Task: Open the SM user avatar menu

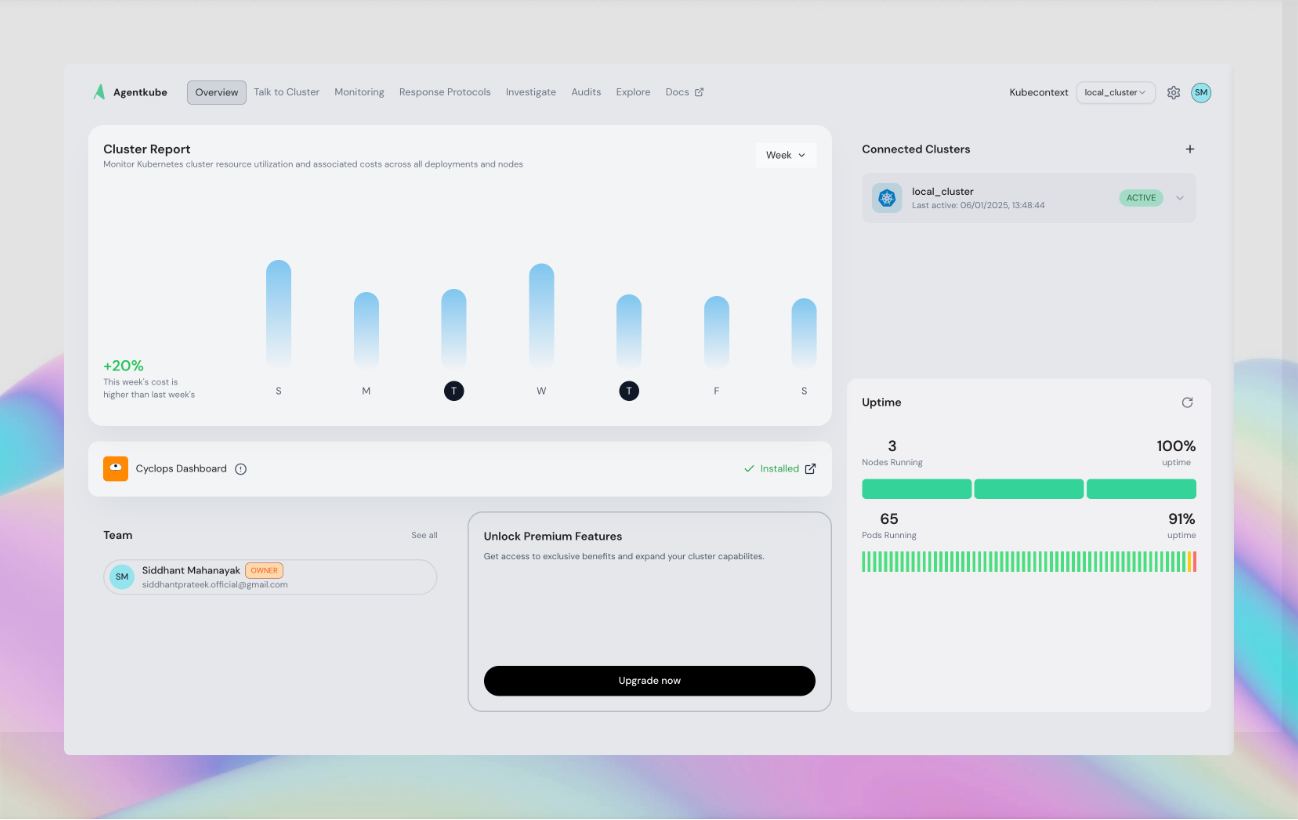Action: click(1201, 92)
